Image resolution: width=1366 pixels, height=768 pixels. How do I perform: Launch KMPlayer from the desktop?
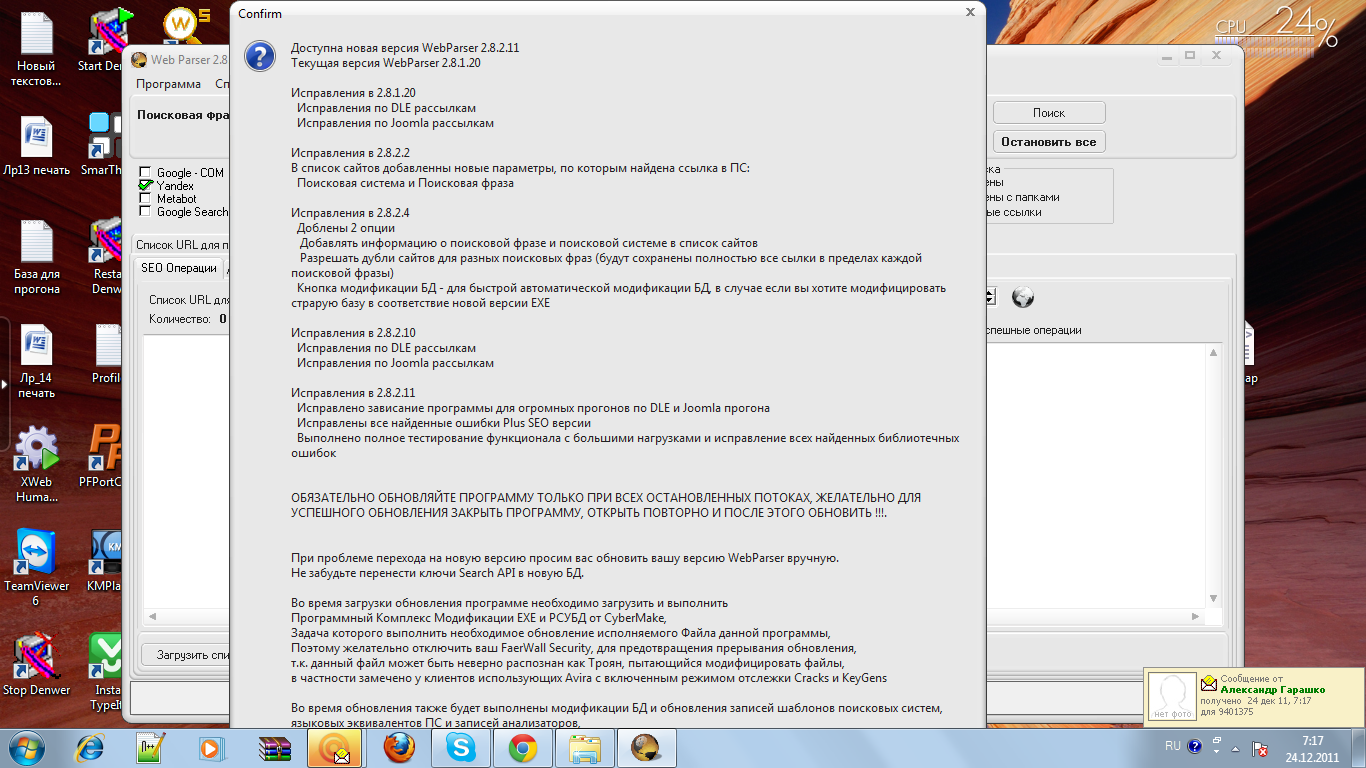point(104,561)
